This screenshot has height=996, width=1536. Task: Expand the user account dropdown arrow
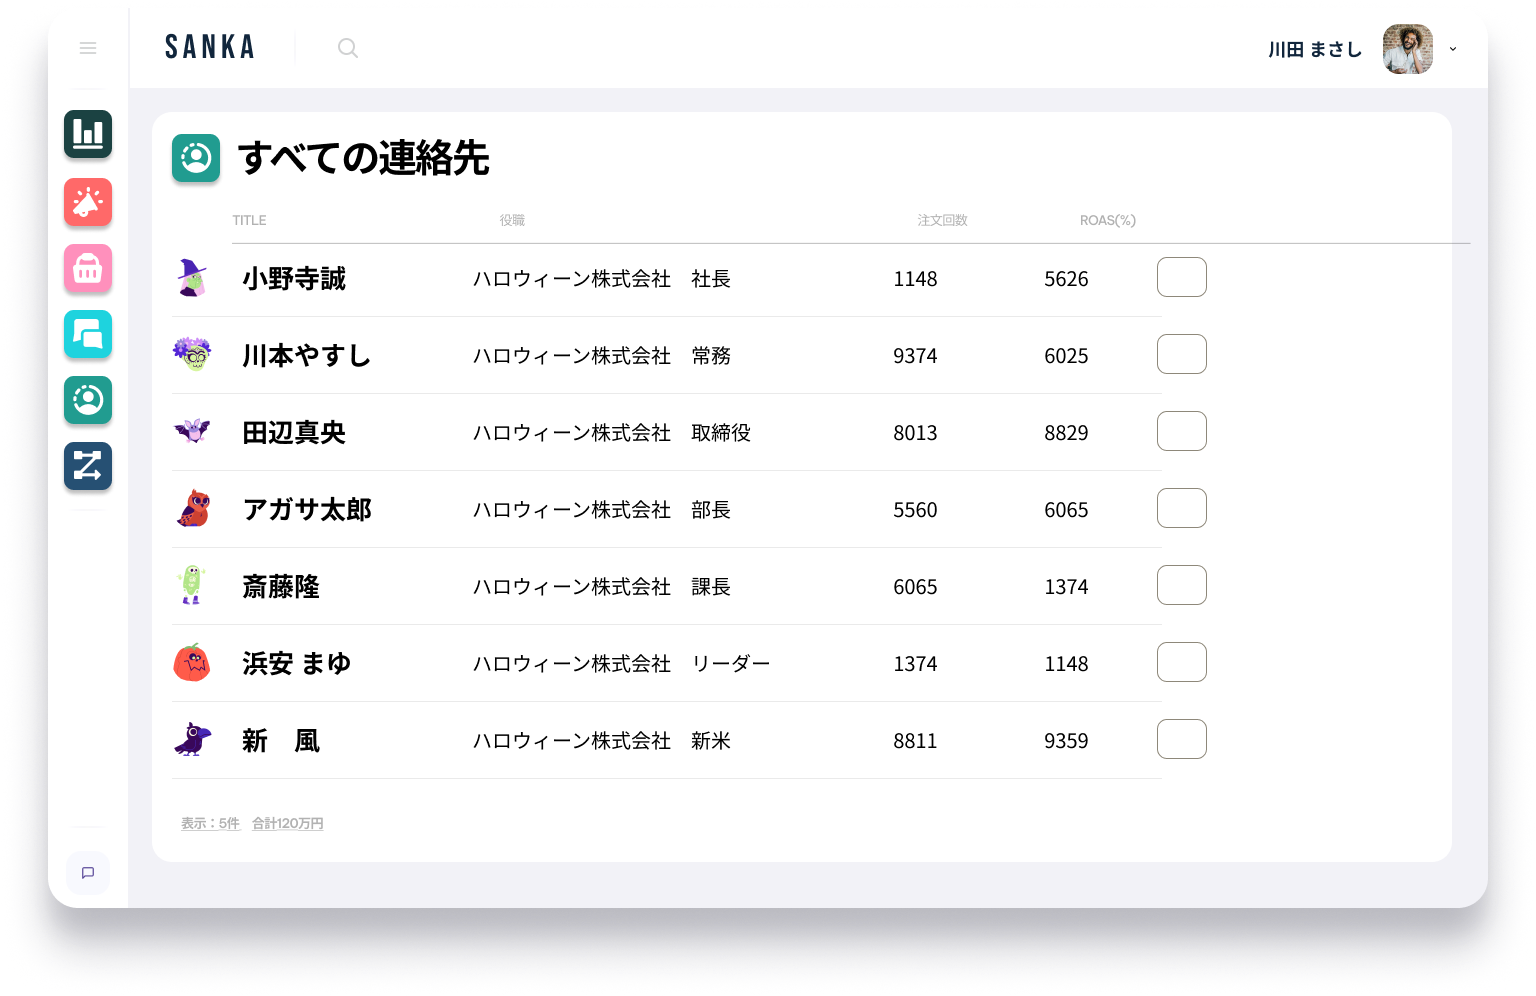(1453, 49)
